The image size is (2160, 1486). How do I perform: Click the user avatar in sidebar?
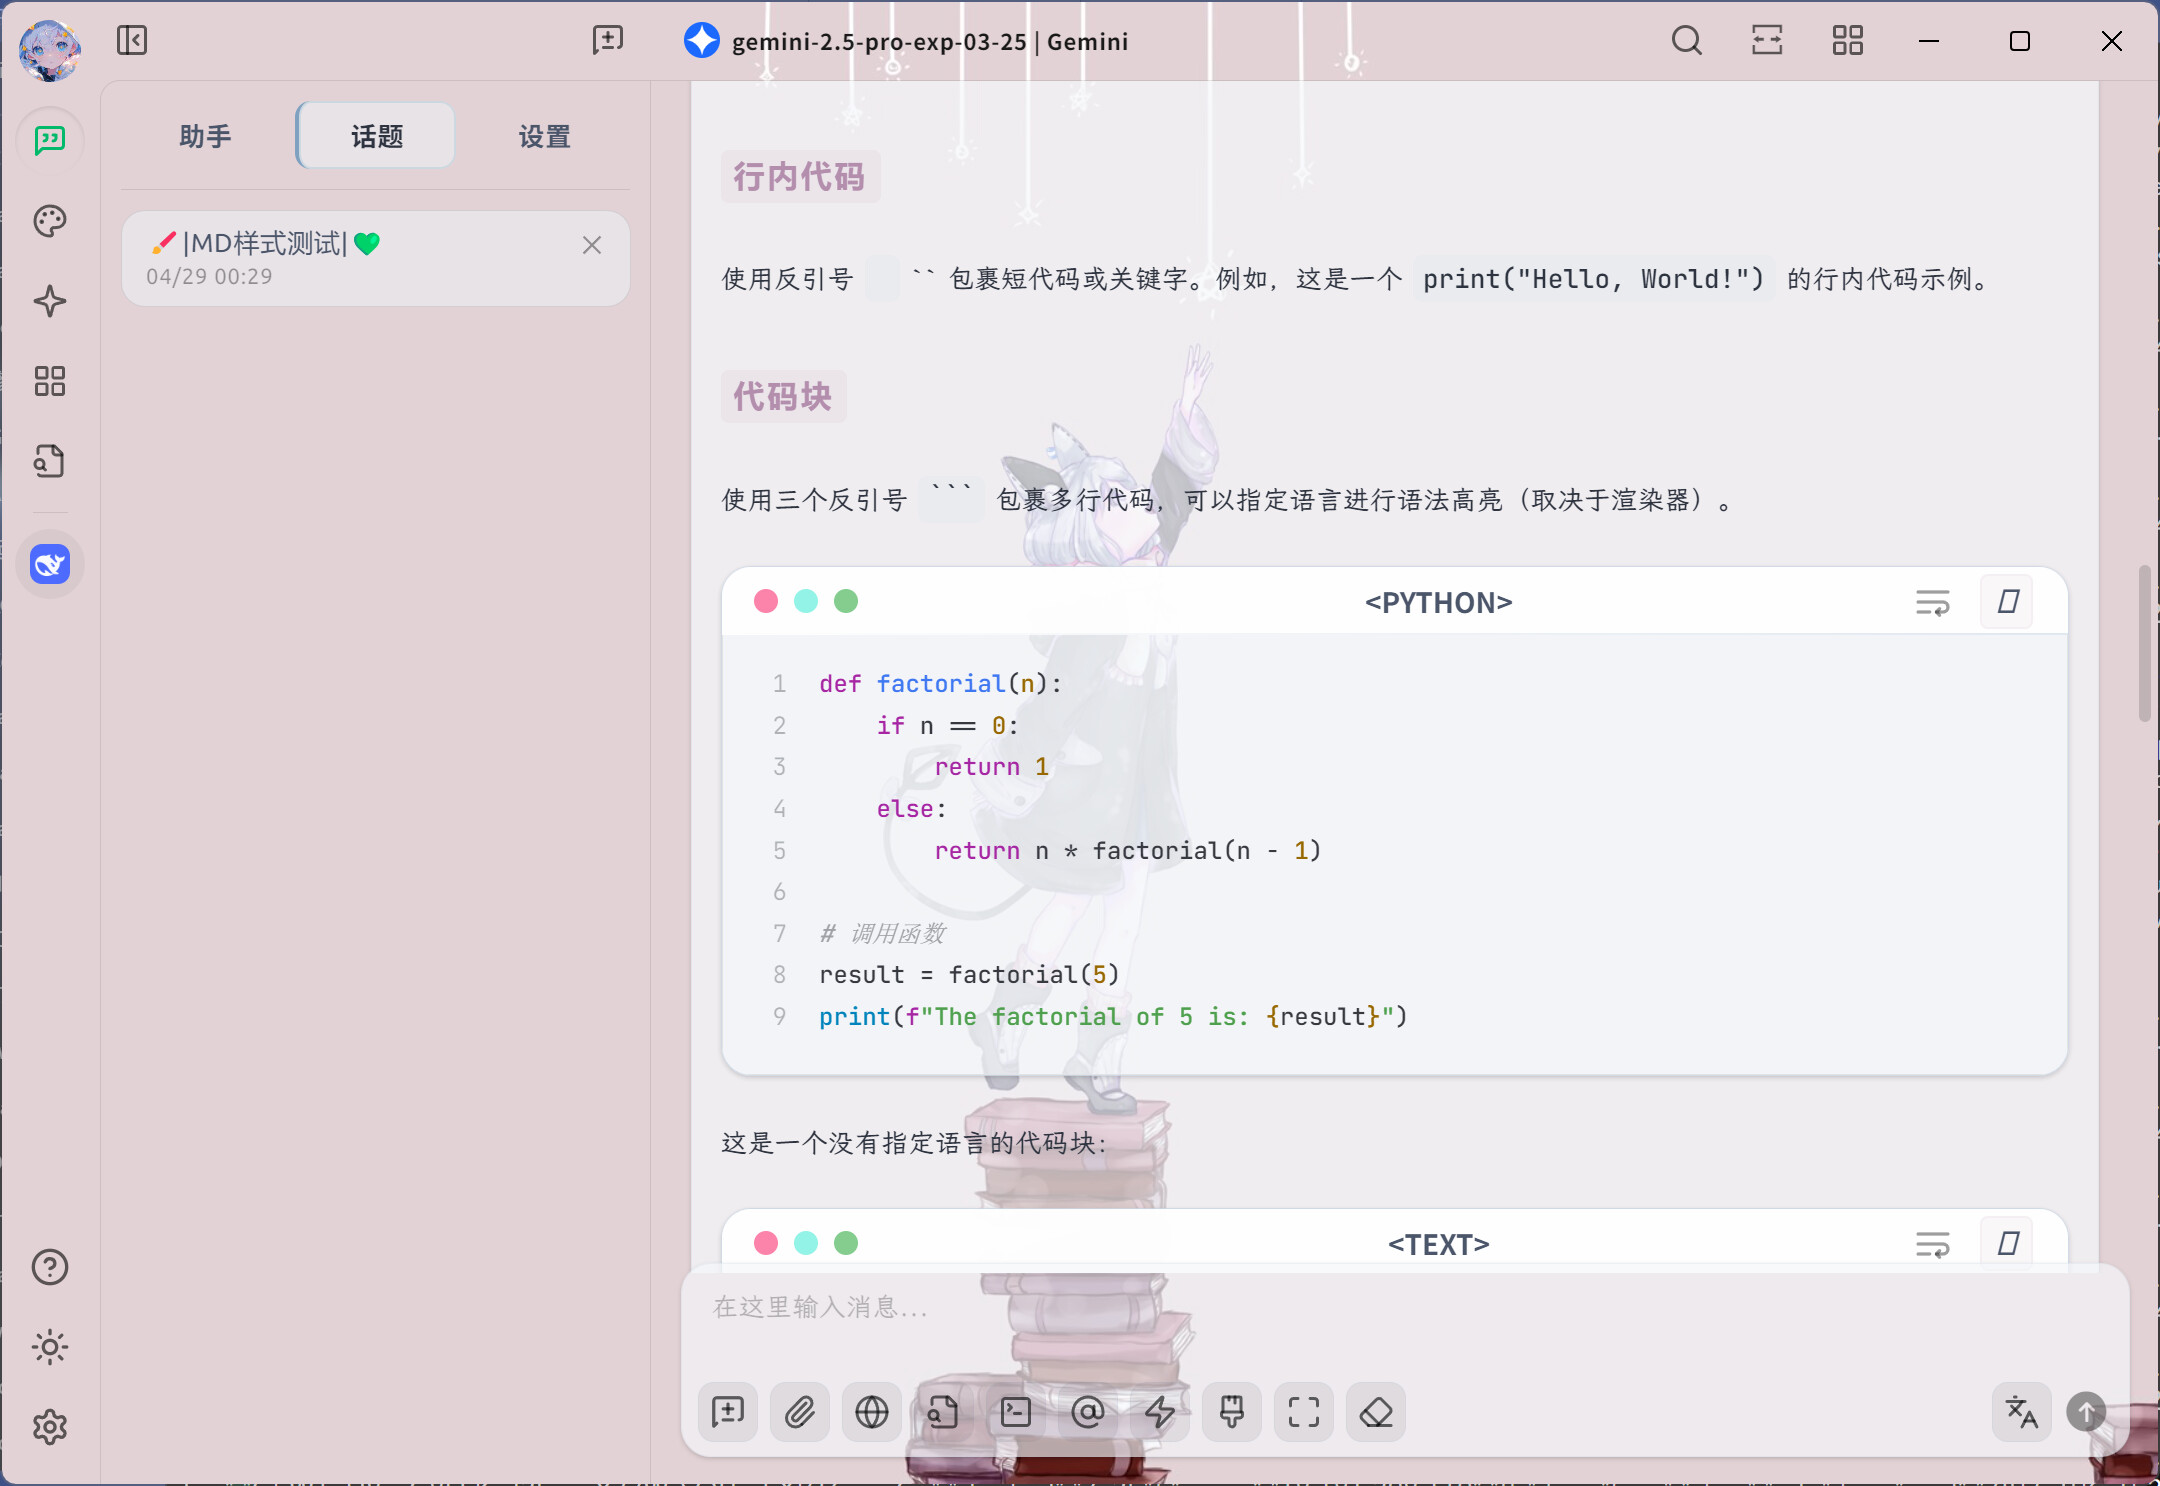click(x=49, y=50)
